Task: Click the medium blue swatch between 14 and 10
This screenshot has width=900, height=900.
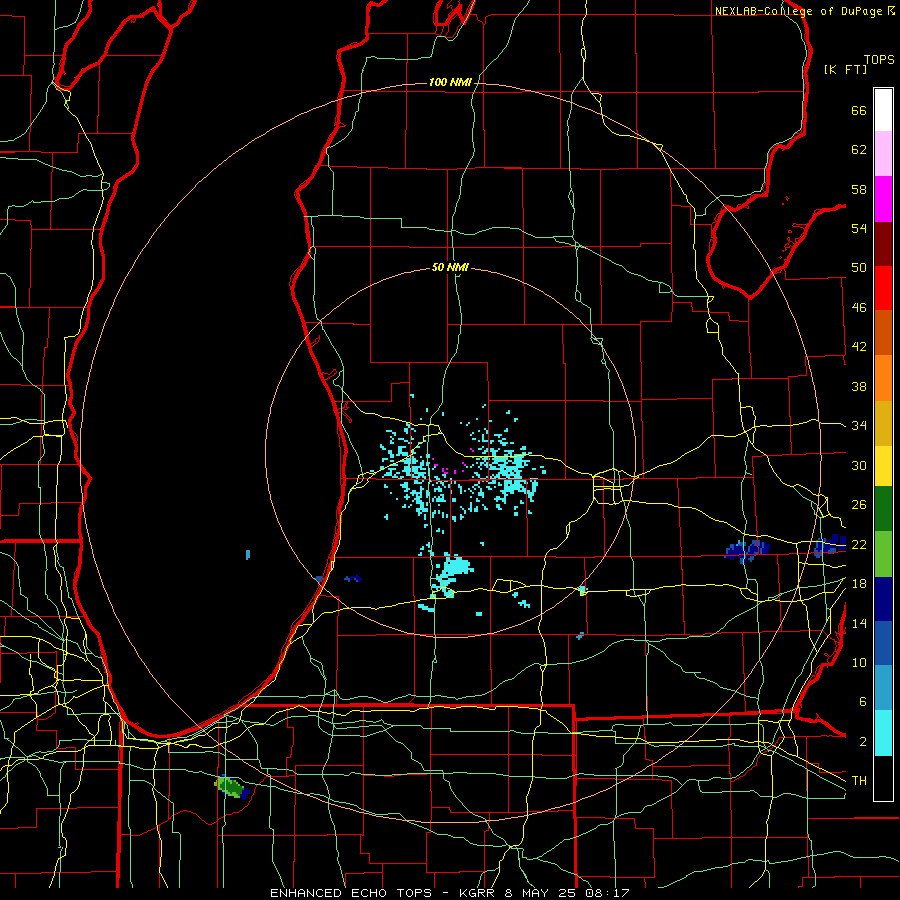Action: click(883, 643)
